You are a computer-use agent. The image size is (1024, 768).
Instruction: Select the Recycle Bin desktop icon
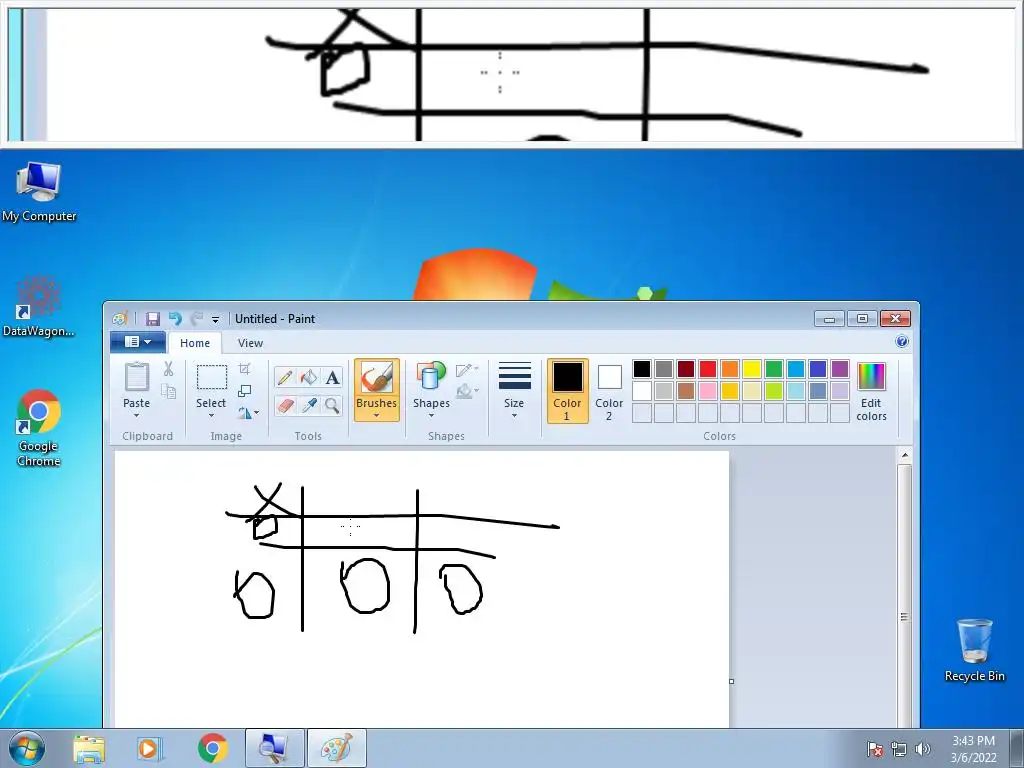(x=974, y=650)
